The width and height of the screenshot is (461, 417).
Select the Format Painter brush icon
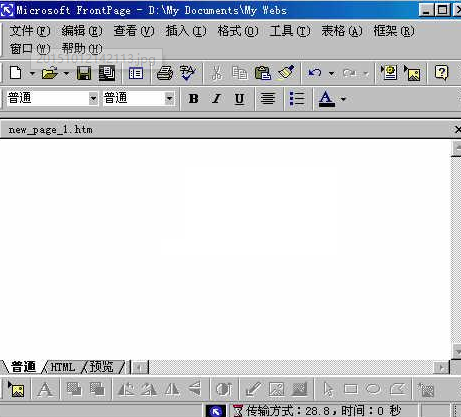pyautogui.click(x=286, y=72)
